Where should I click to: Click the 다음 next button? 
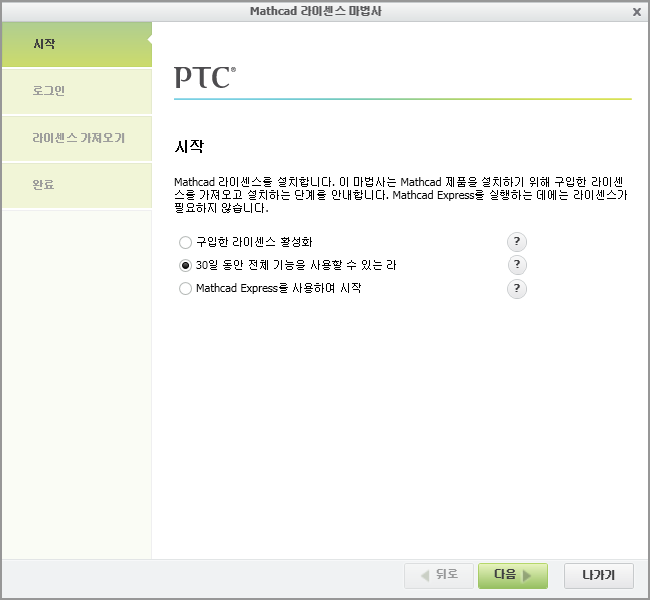click(513, 576)
